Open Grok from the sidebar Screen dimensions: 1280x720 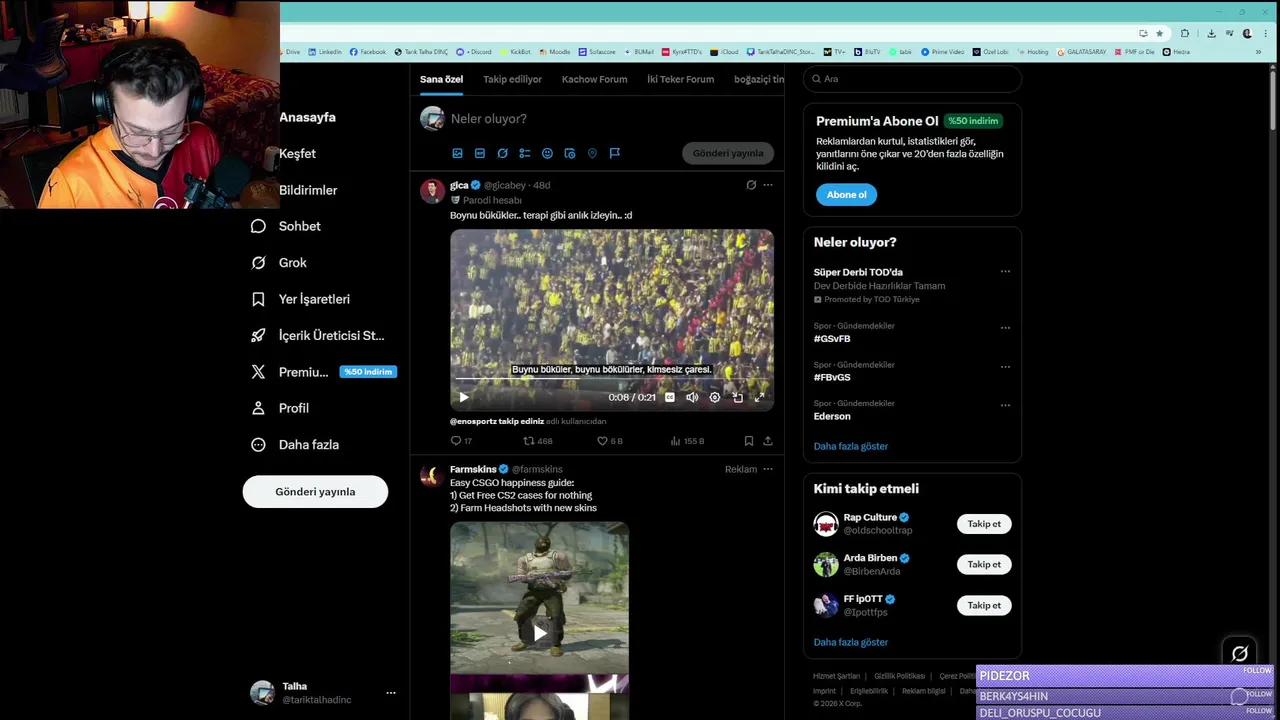click(279, 263)
